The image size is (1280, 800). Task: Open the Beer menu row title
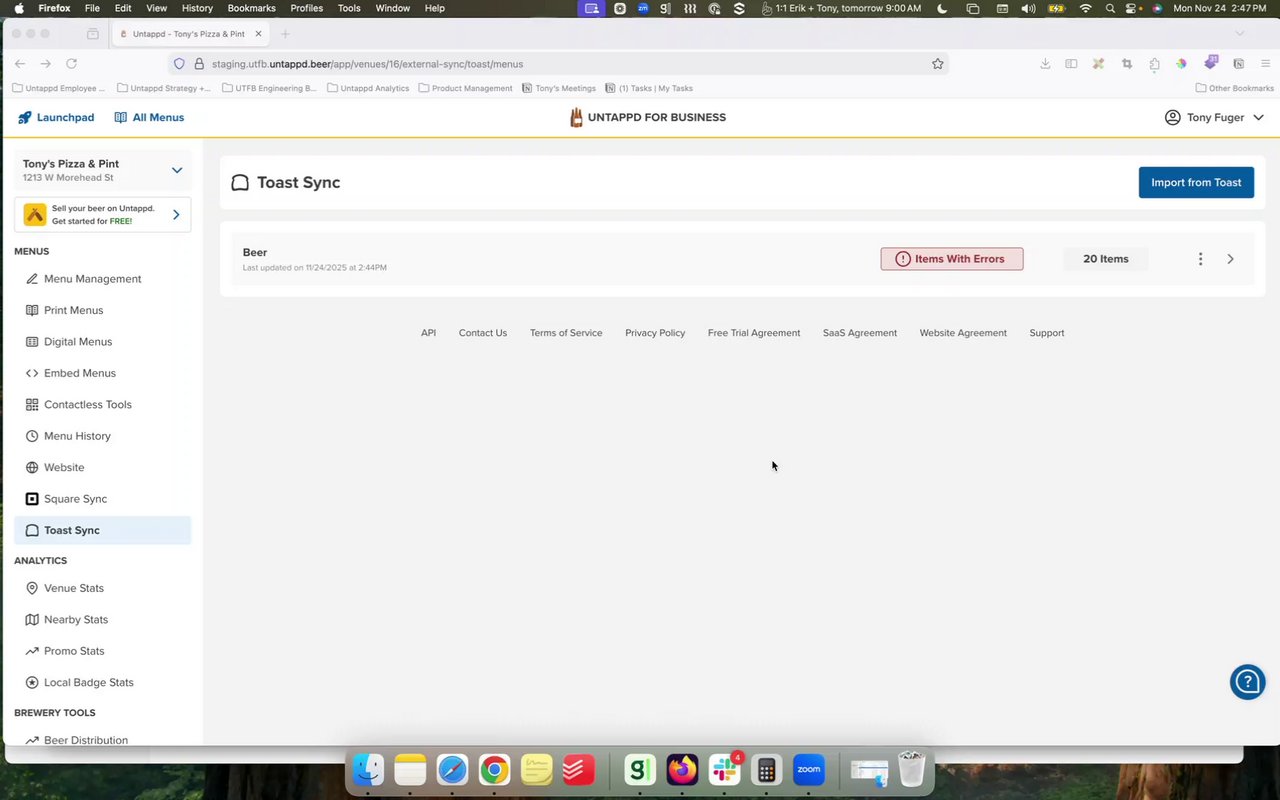(x=255, y=252)
